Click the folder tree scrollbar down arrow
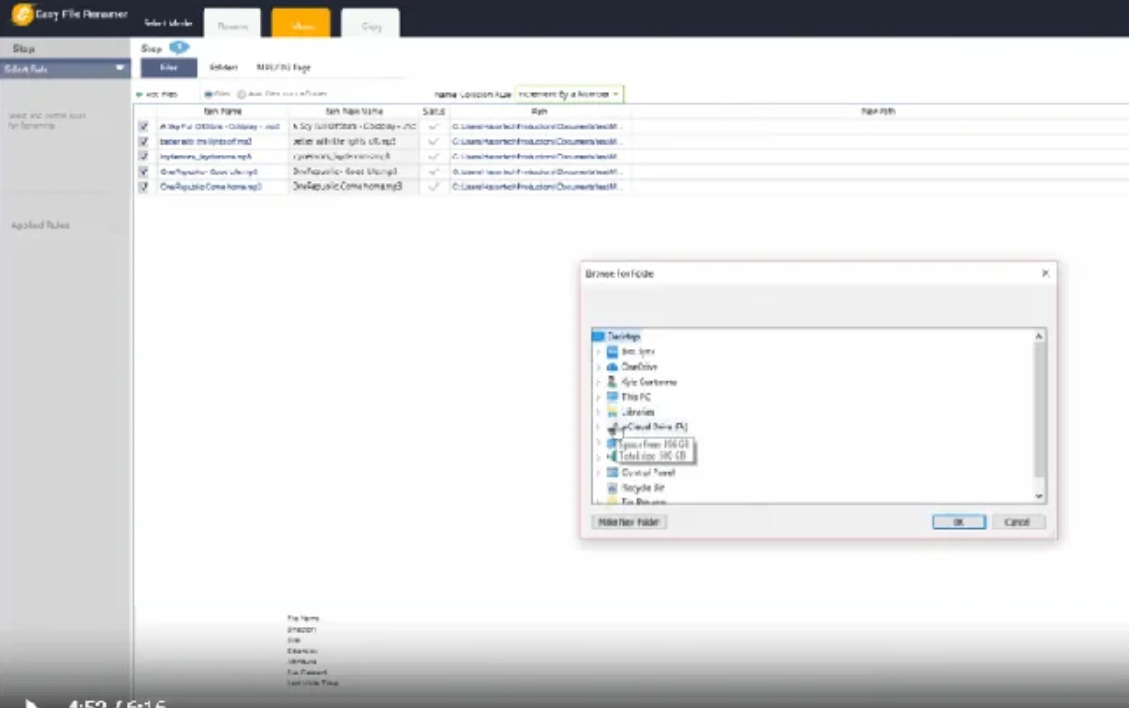 click(x=1038, y=496)
